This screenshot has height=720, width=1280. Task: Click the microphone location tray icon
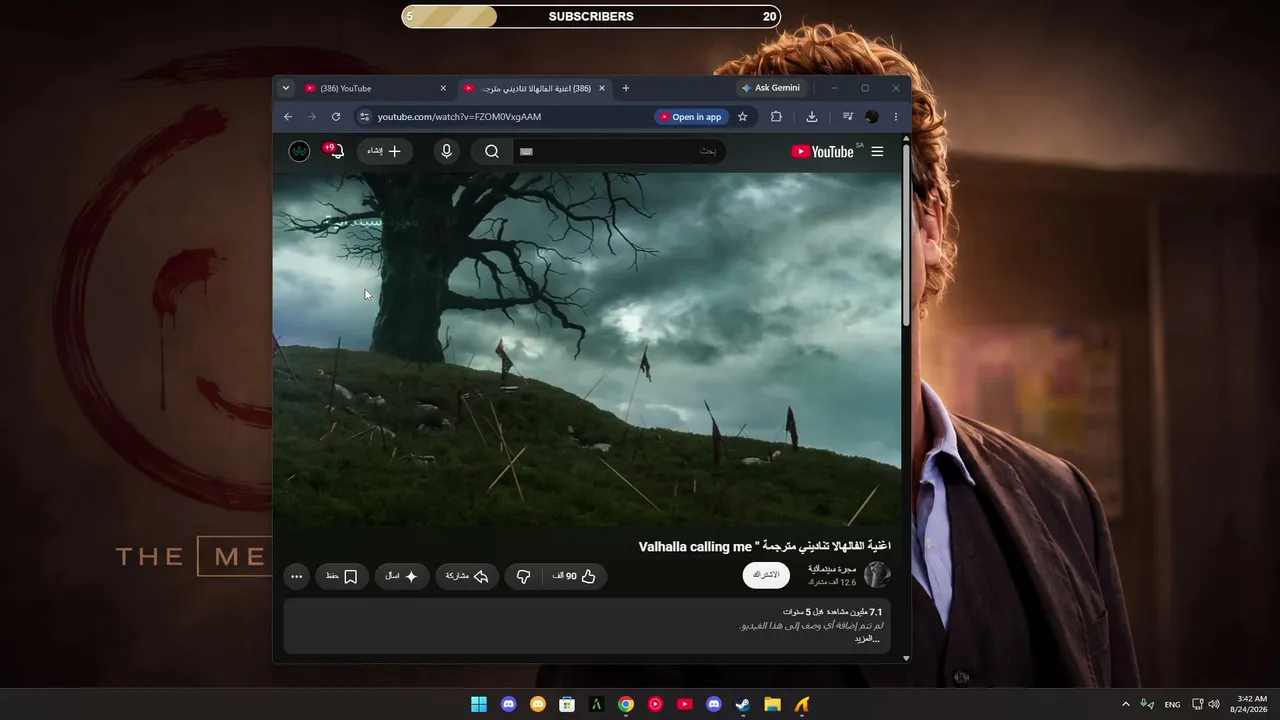point(1147,704)
